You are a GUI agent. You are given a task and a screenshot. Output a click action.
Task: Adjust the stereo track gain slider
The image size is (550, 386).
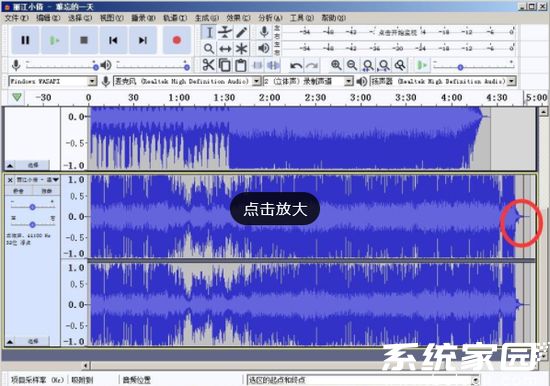(x=32, y=207)
